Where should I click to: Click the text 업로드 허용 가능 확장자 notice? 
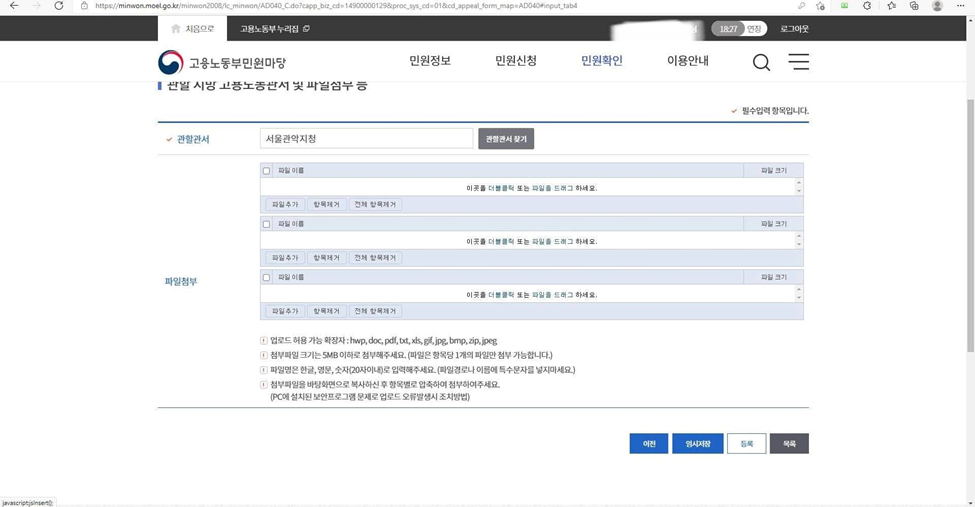[x=383, y=340]
